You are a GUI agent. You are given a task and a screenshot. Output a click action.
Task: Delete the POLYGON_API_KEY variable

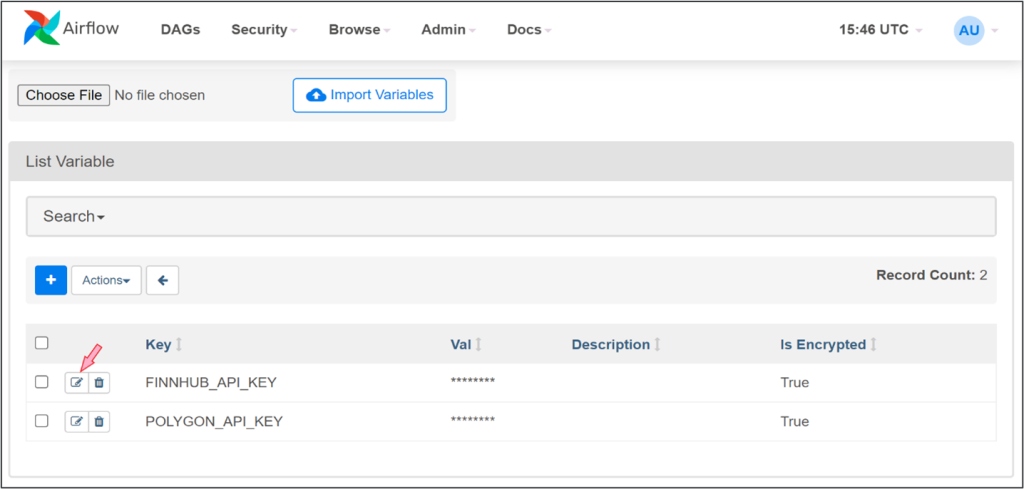pos(99,422)
